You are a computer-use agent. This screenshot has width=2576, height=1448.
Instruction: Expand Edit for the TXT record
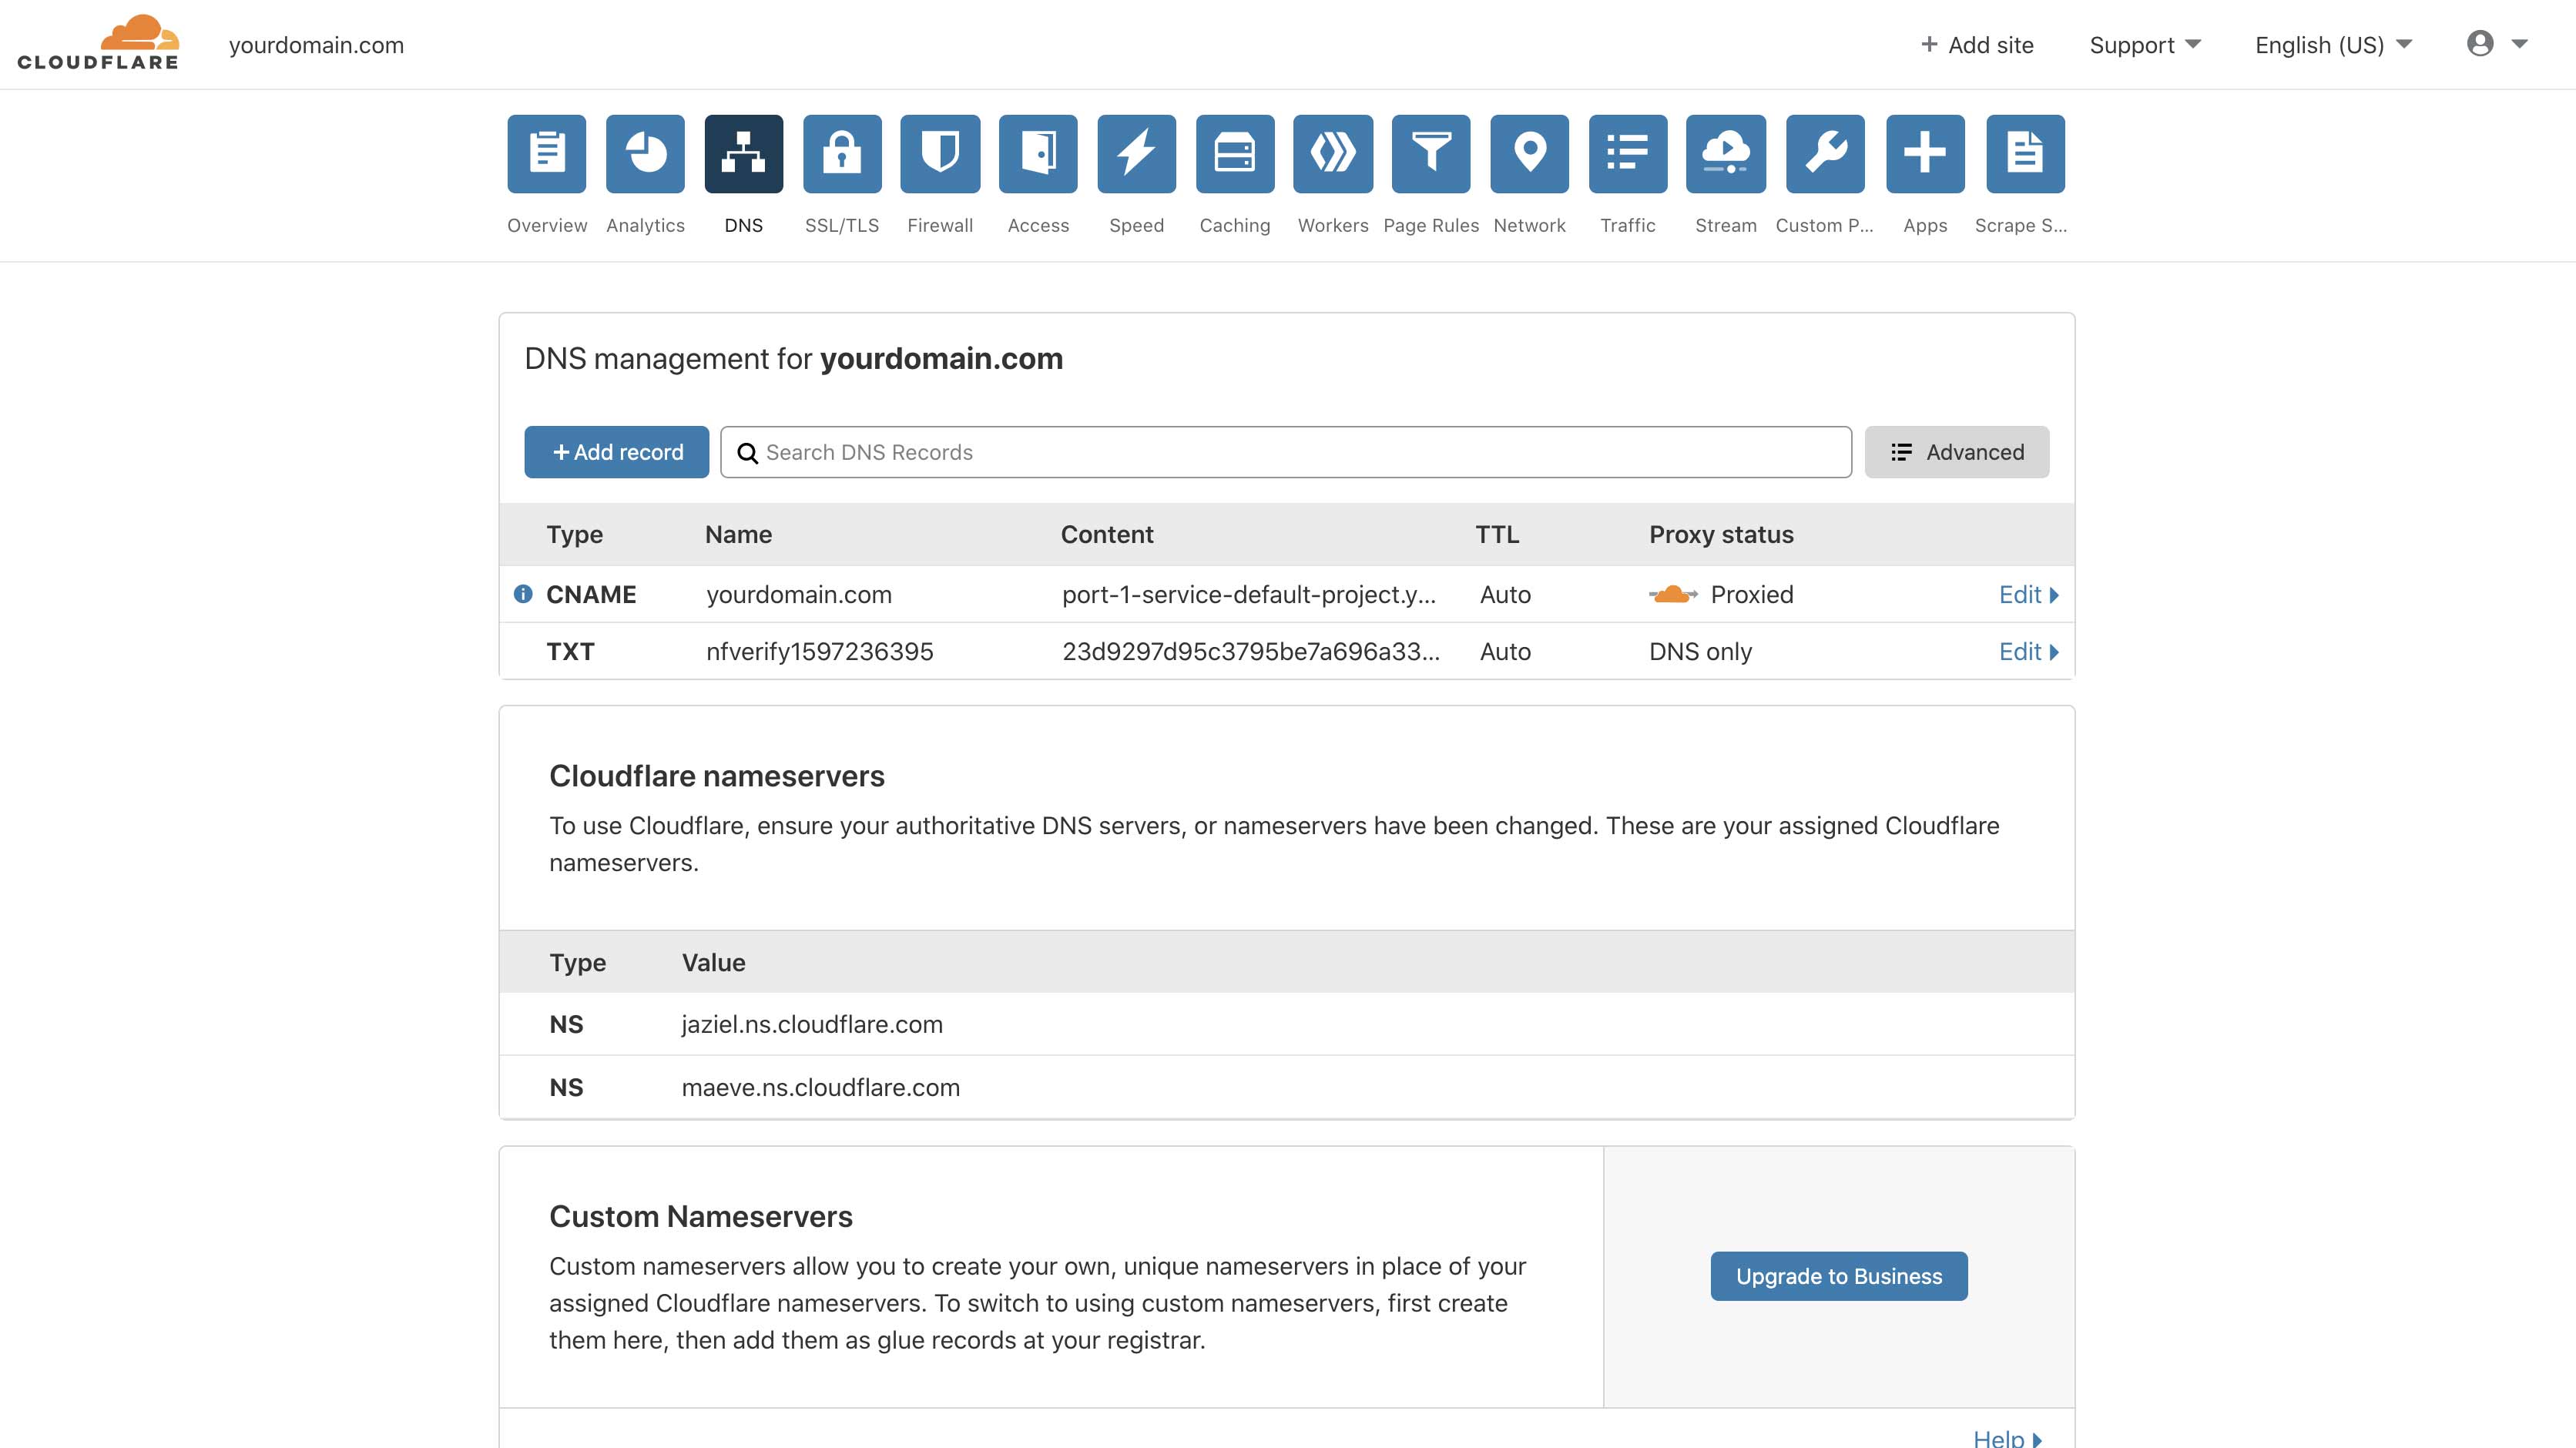(x=2028, y=652)
